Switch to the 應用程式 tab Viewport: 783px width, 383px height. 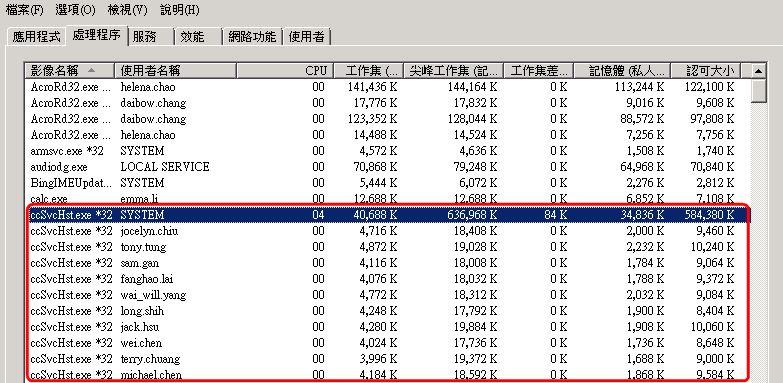(x=36, y=37)
